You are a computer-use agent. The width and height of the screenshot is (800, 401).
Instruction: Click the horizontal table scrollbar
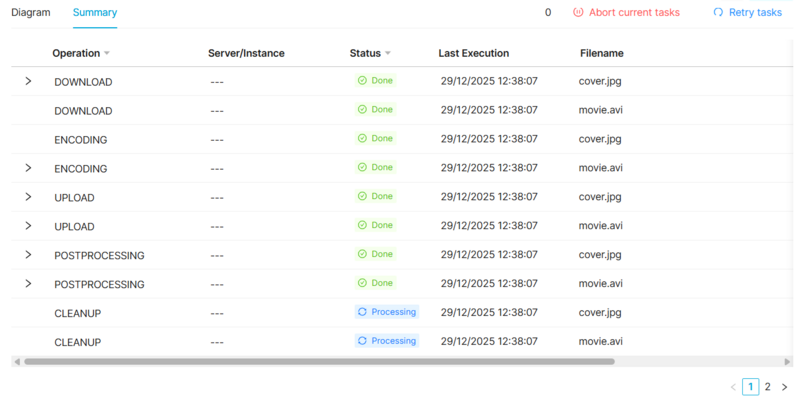[320, 361]
